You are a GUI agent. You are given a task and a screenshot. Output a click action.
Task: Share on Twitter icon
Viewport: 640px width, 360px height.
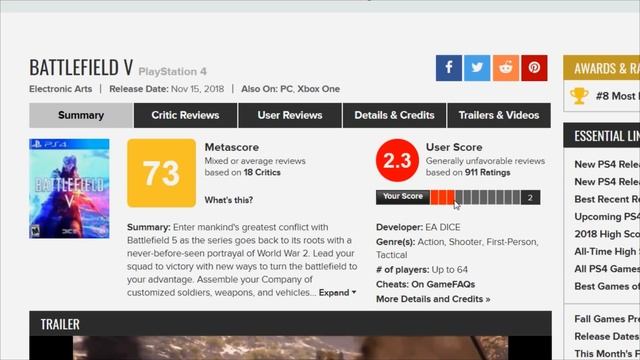pyautogui.click(x=477, y=68)
